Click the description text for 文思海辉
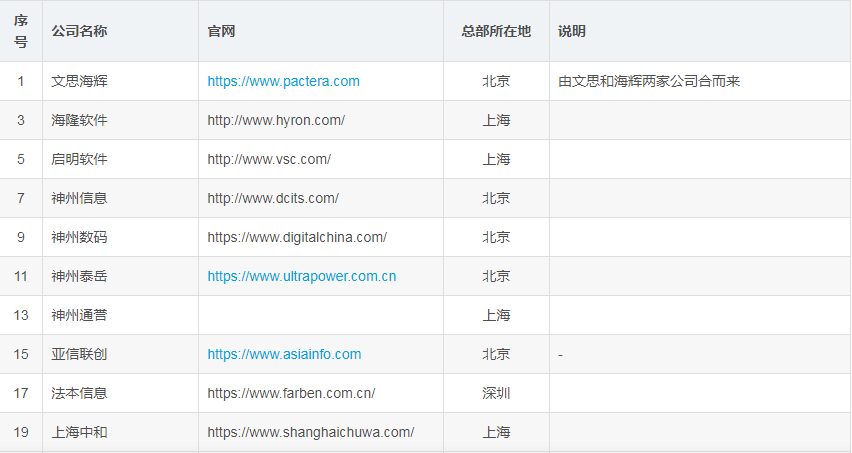Screen dimensions: 852x453 pyautogui.click(x=649, y=81)
